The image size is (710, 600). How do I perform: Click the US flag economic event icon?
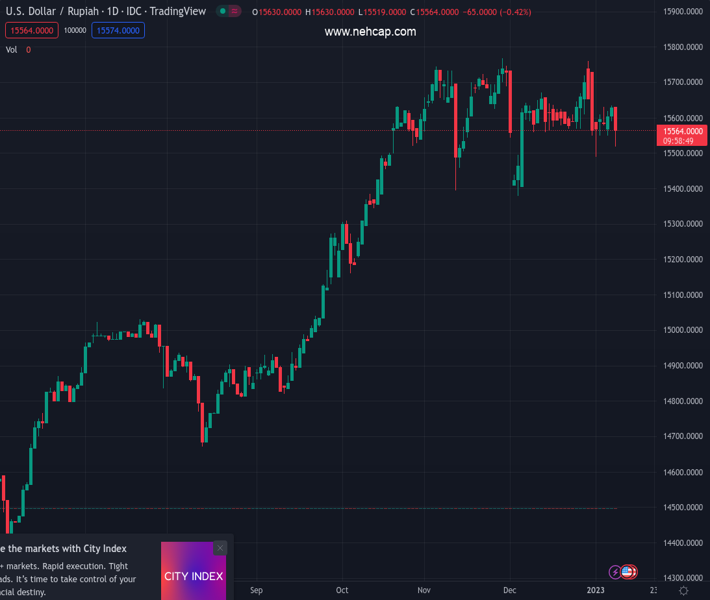628,572
